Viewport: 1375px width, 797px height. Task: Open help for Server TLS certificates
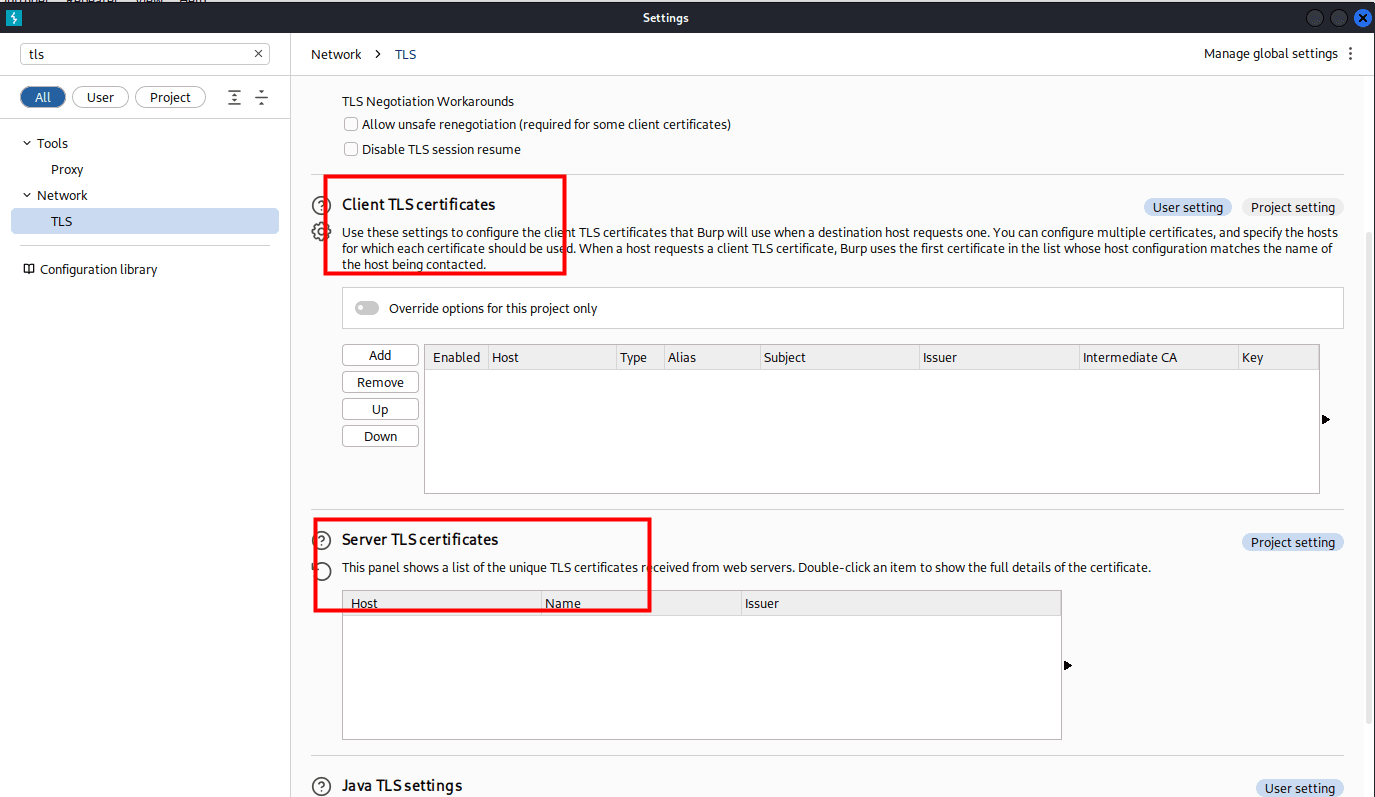point(321,541)
